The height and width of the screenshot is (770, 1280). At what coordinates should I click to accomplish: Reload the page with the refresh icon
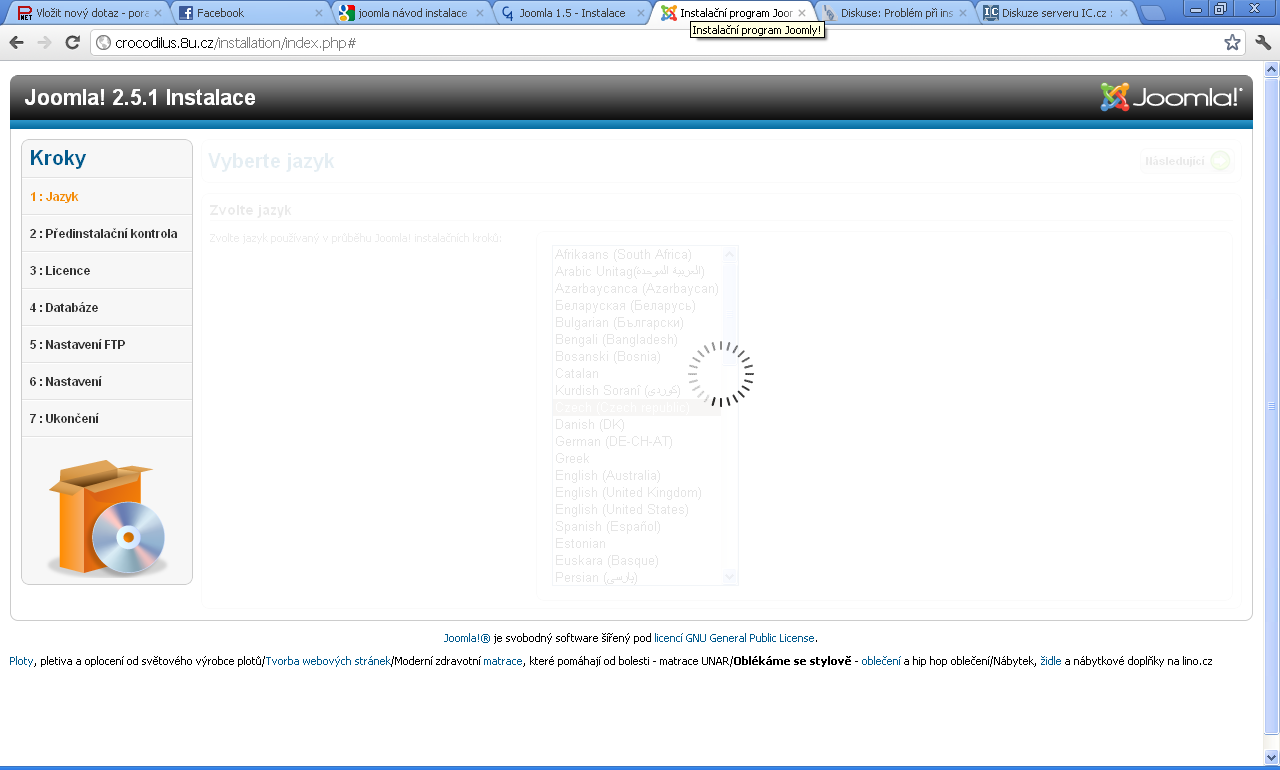click(72, 43)
